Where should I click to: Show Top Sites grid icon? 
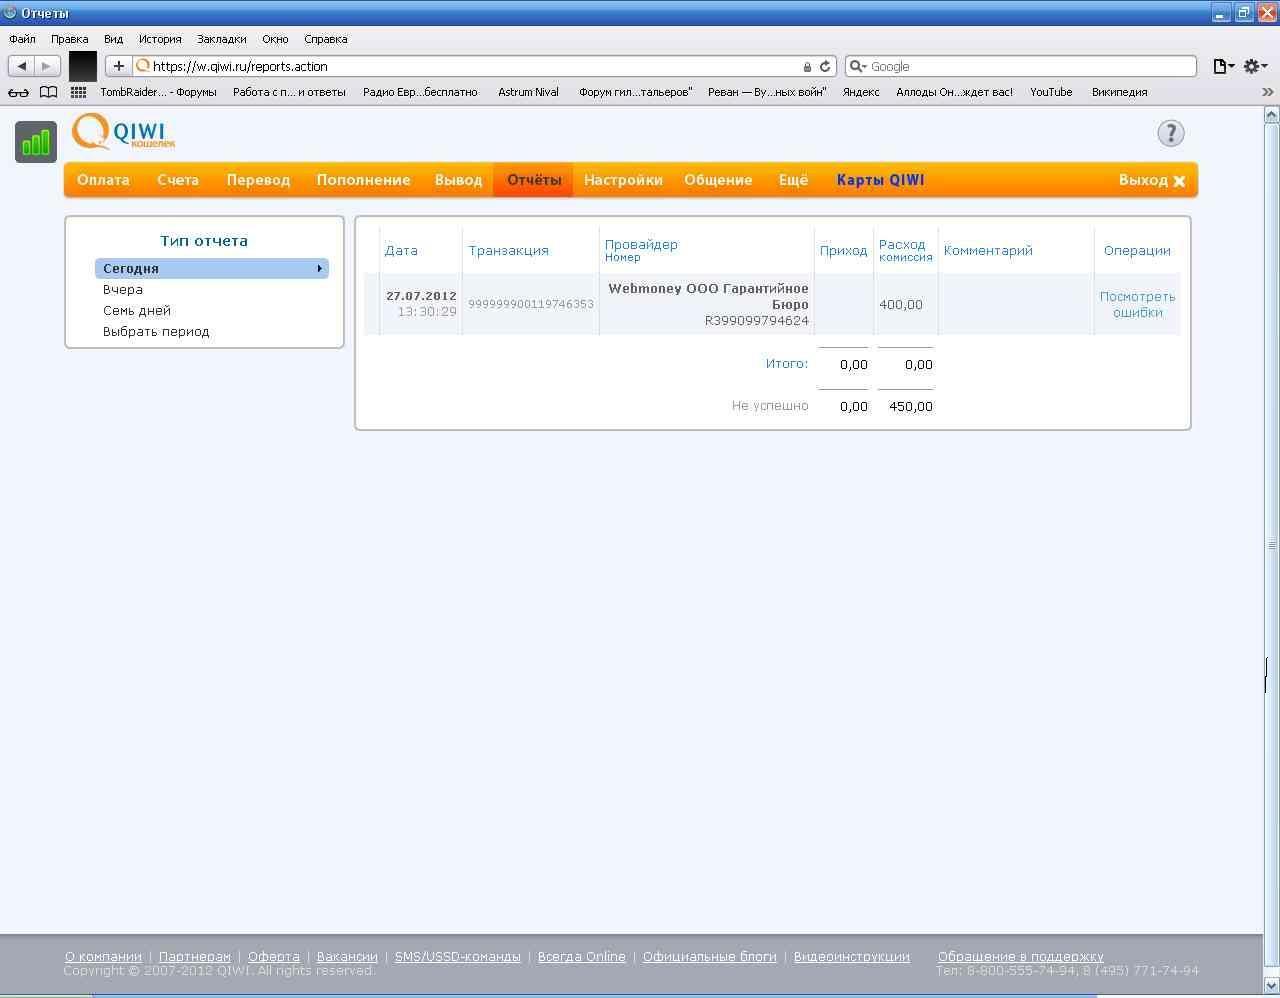coord(78,92)
